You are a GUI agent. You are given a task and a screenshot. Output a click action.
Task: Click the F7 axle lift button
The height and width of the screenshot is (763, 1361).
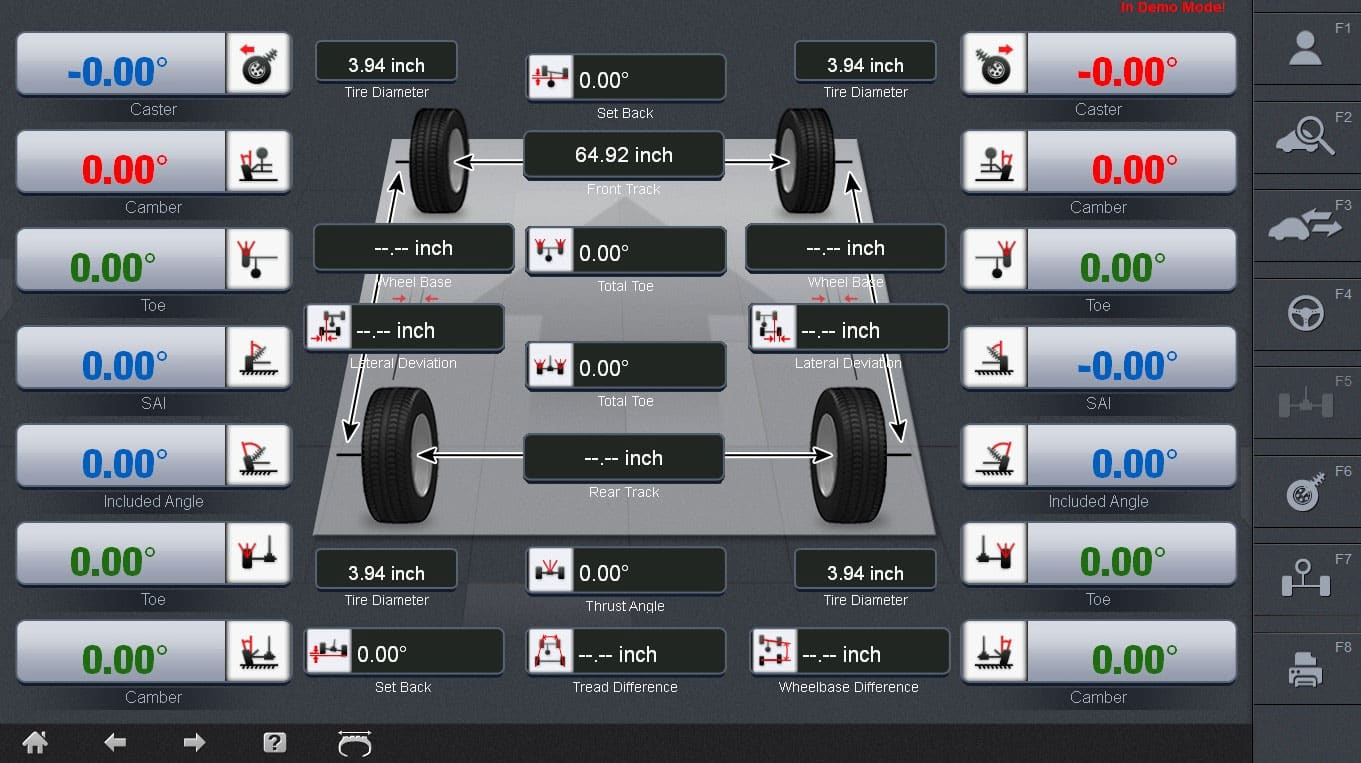pos(1306,579)
